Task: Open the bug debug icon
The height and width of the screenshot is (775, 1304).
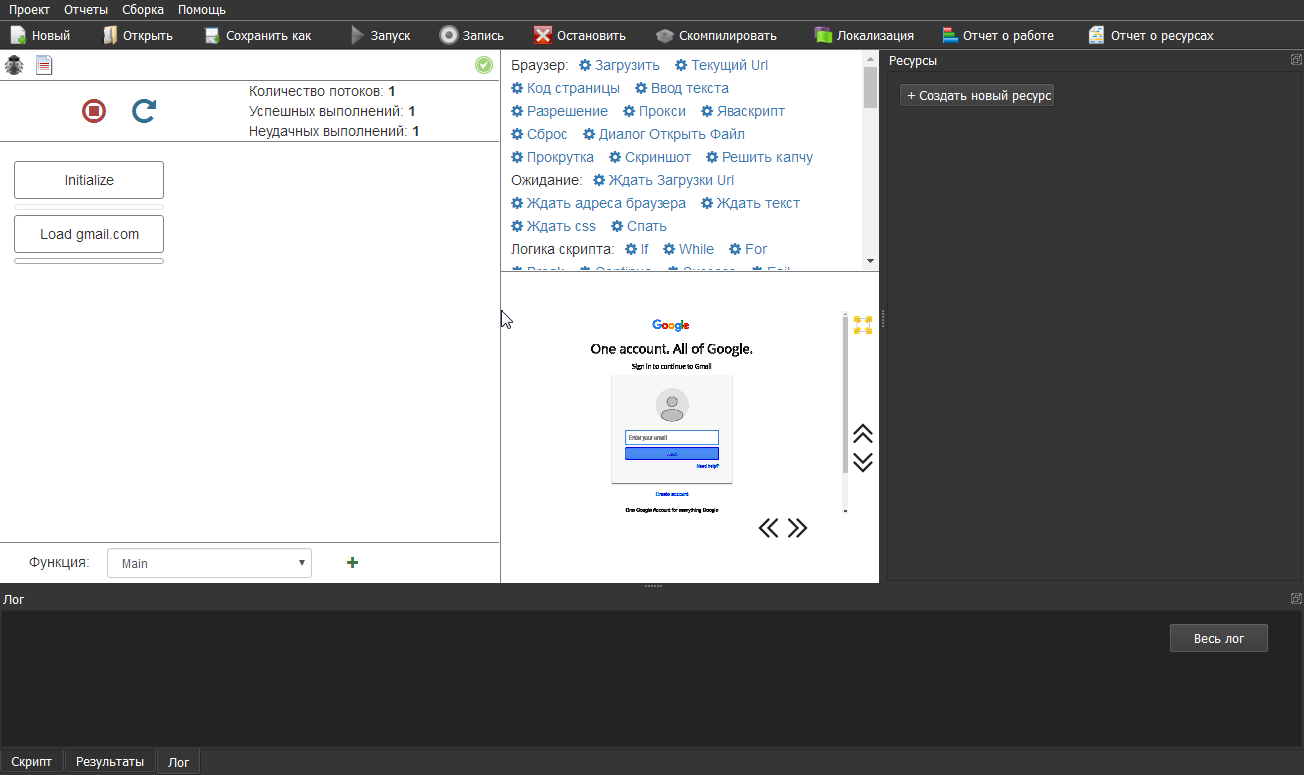Action: [x=14, y=66]
